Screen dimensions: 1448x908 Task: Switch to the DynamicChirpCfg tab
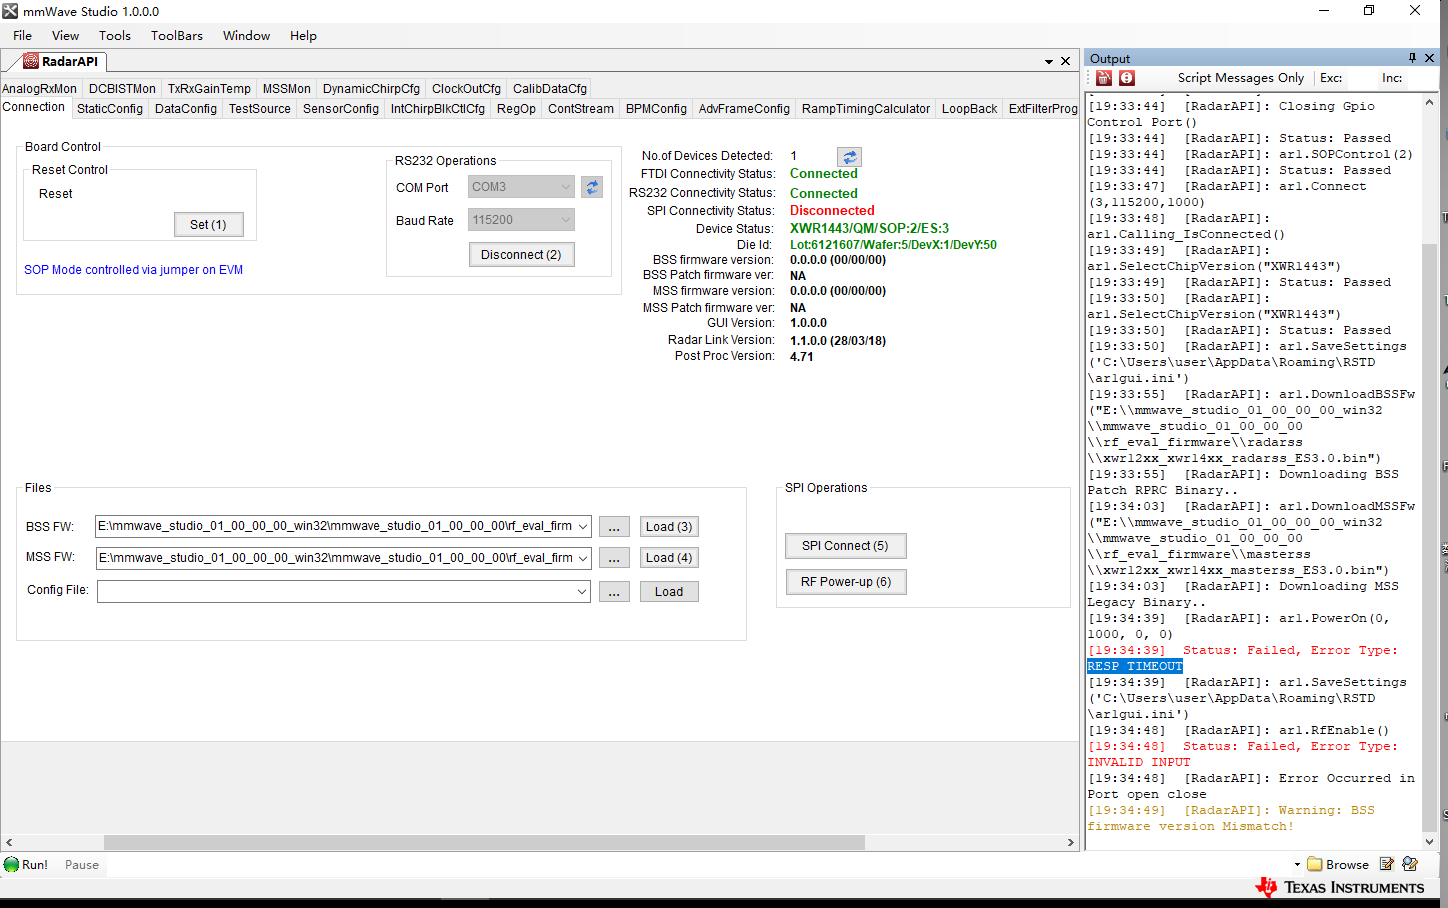click(371, 89)
